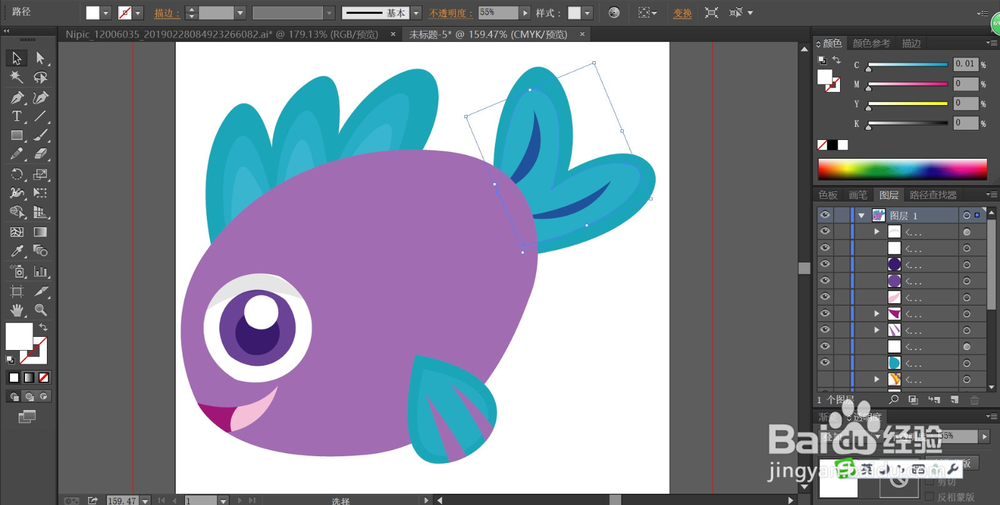The width and height of the screenshot is (1000, 505).
Task: Choose the Magic Wand tool
Action: (17, 77)
